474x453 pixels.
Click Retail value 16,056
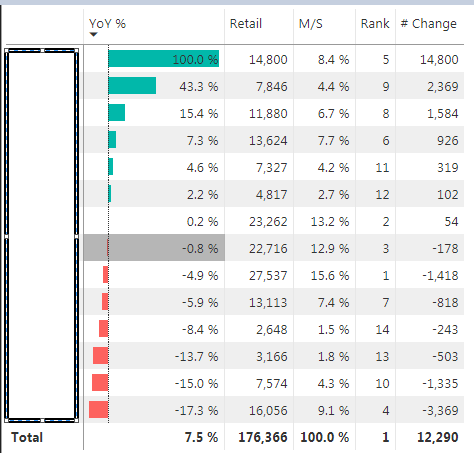pyautogui.click(x=268, y=411)
